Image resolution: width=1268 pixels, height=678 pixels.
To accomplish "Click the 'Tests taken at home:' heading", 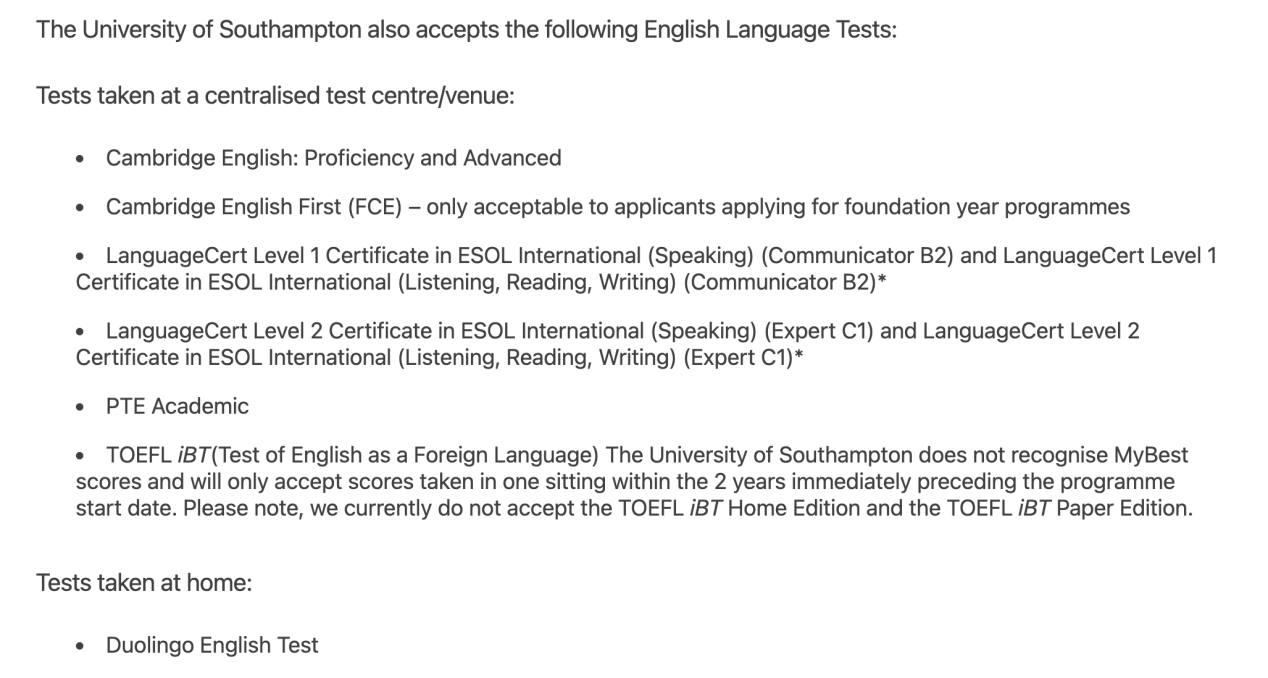I will pos(144,582).
